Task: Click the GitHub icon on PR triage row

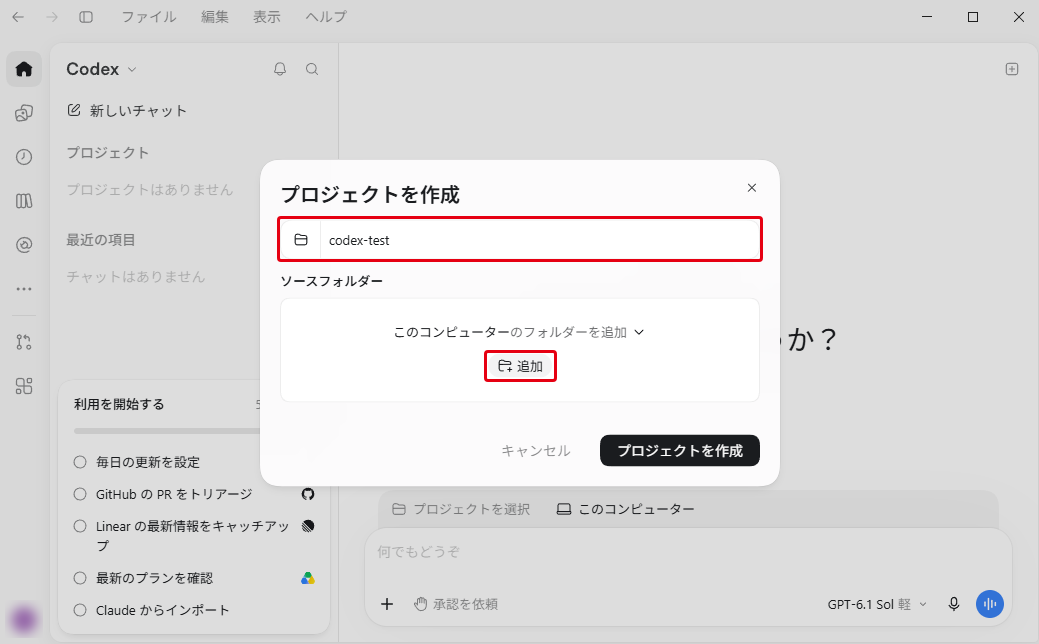Action: click(x=307, y=494)
